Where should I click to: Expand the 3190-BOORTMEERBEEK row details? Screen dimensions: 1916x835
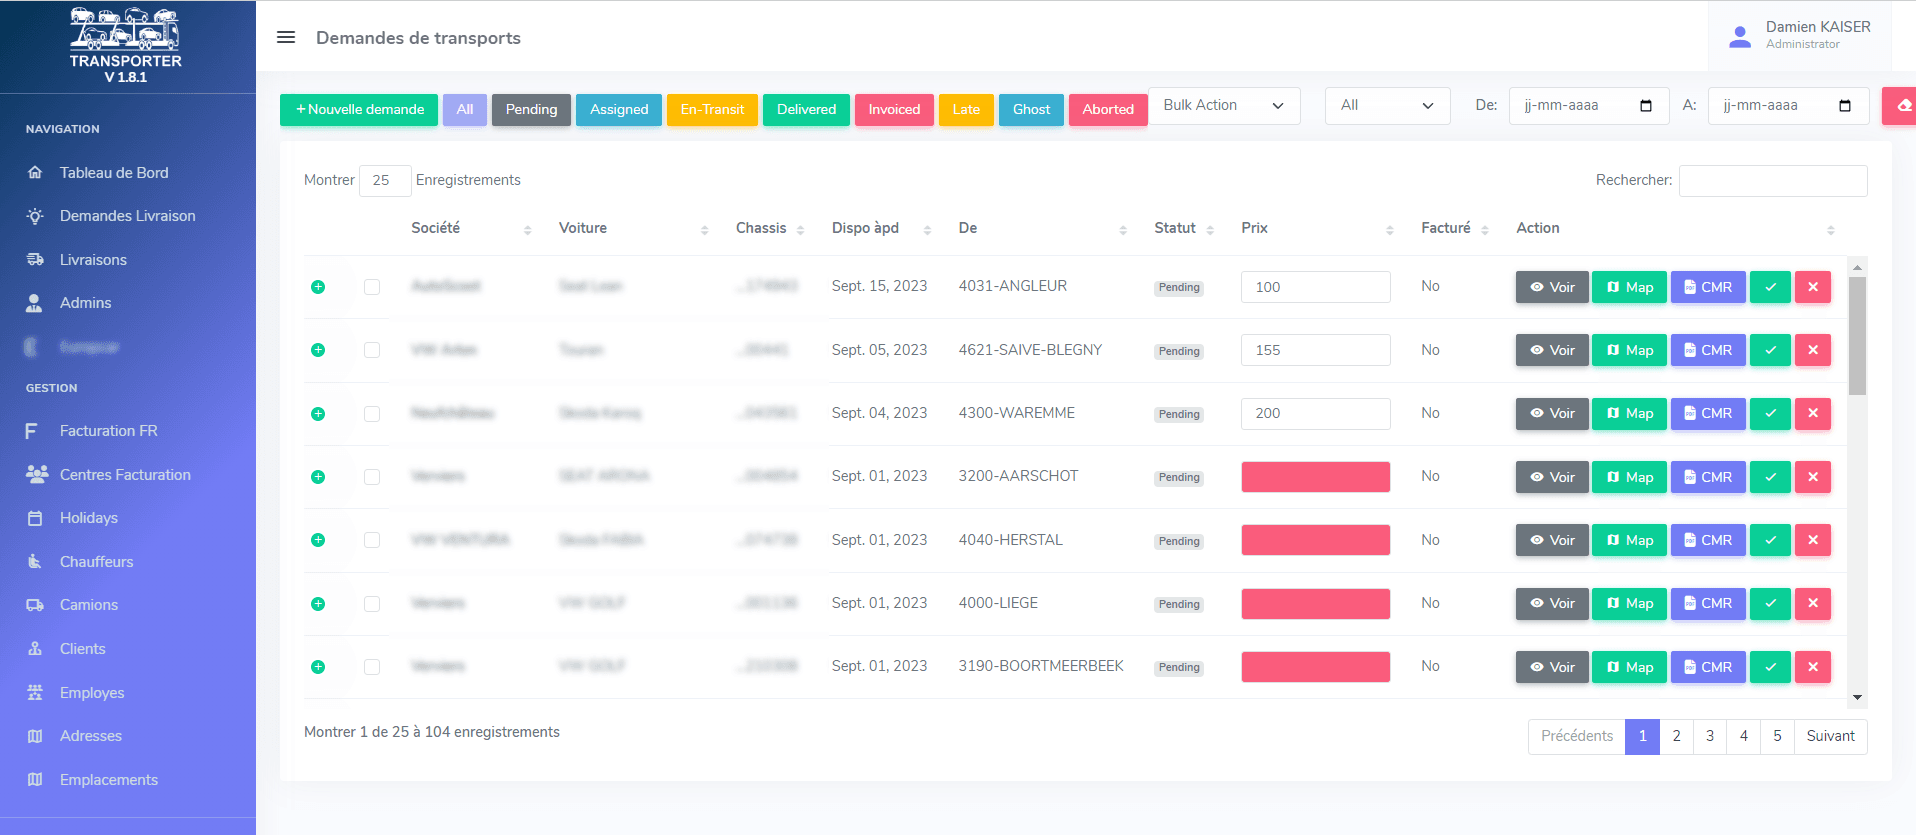(x=318, y=667)
